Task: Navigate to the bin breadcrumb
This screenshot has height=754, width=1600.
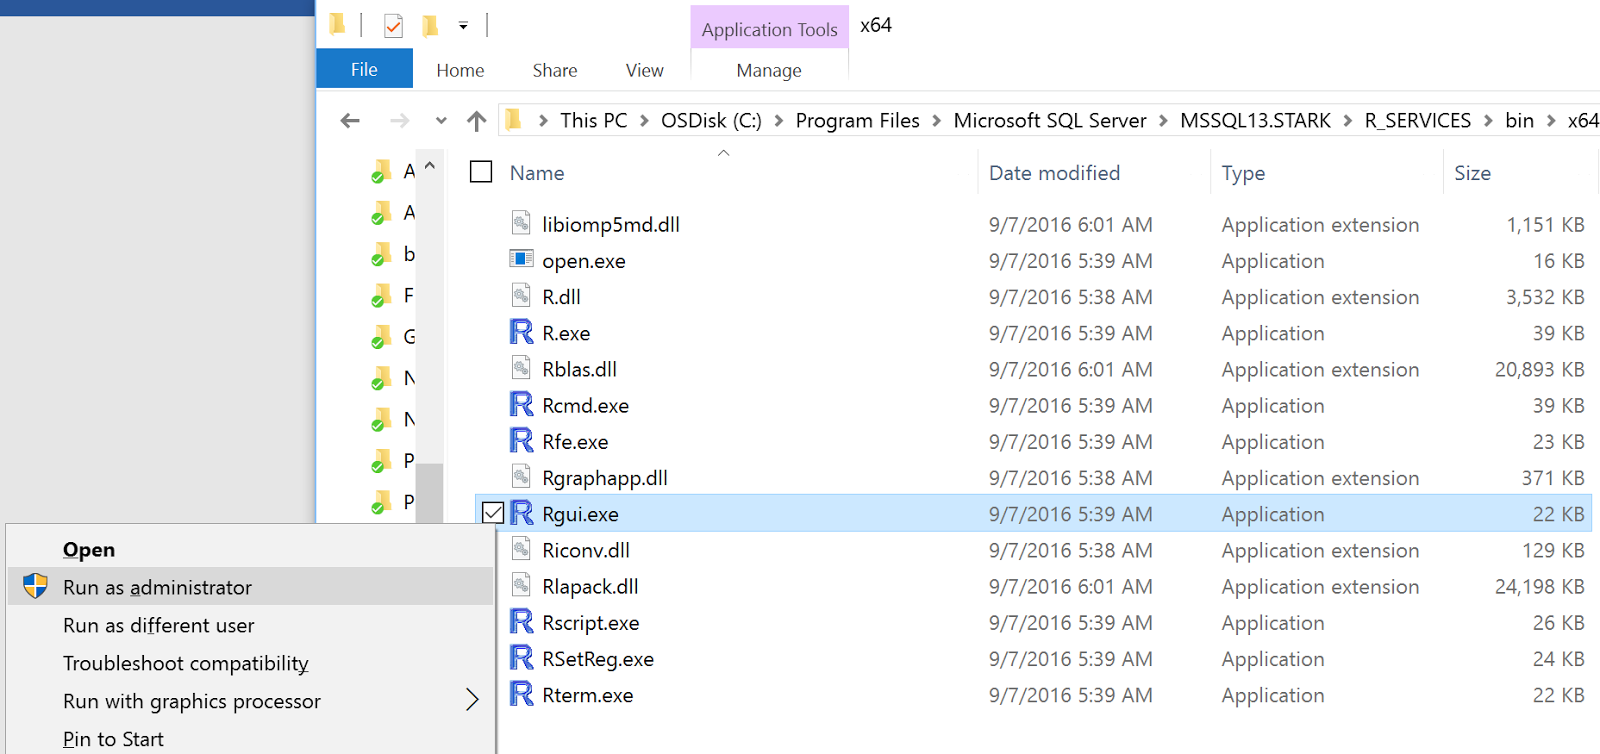Action: point(1519,121)
